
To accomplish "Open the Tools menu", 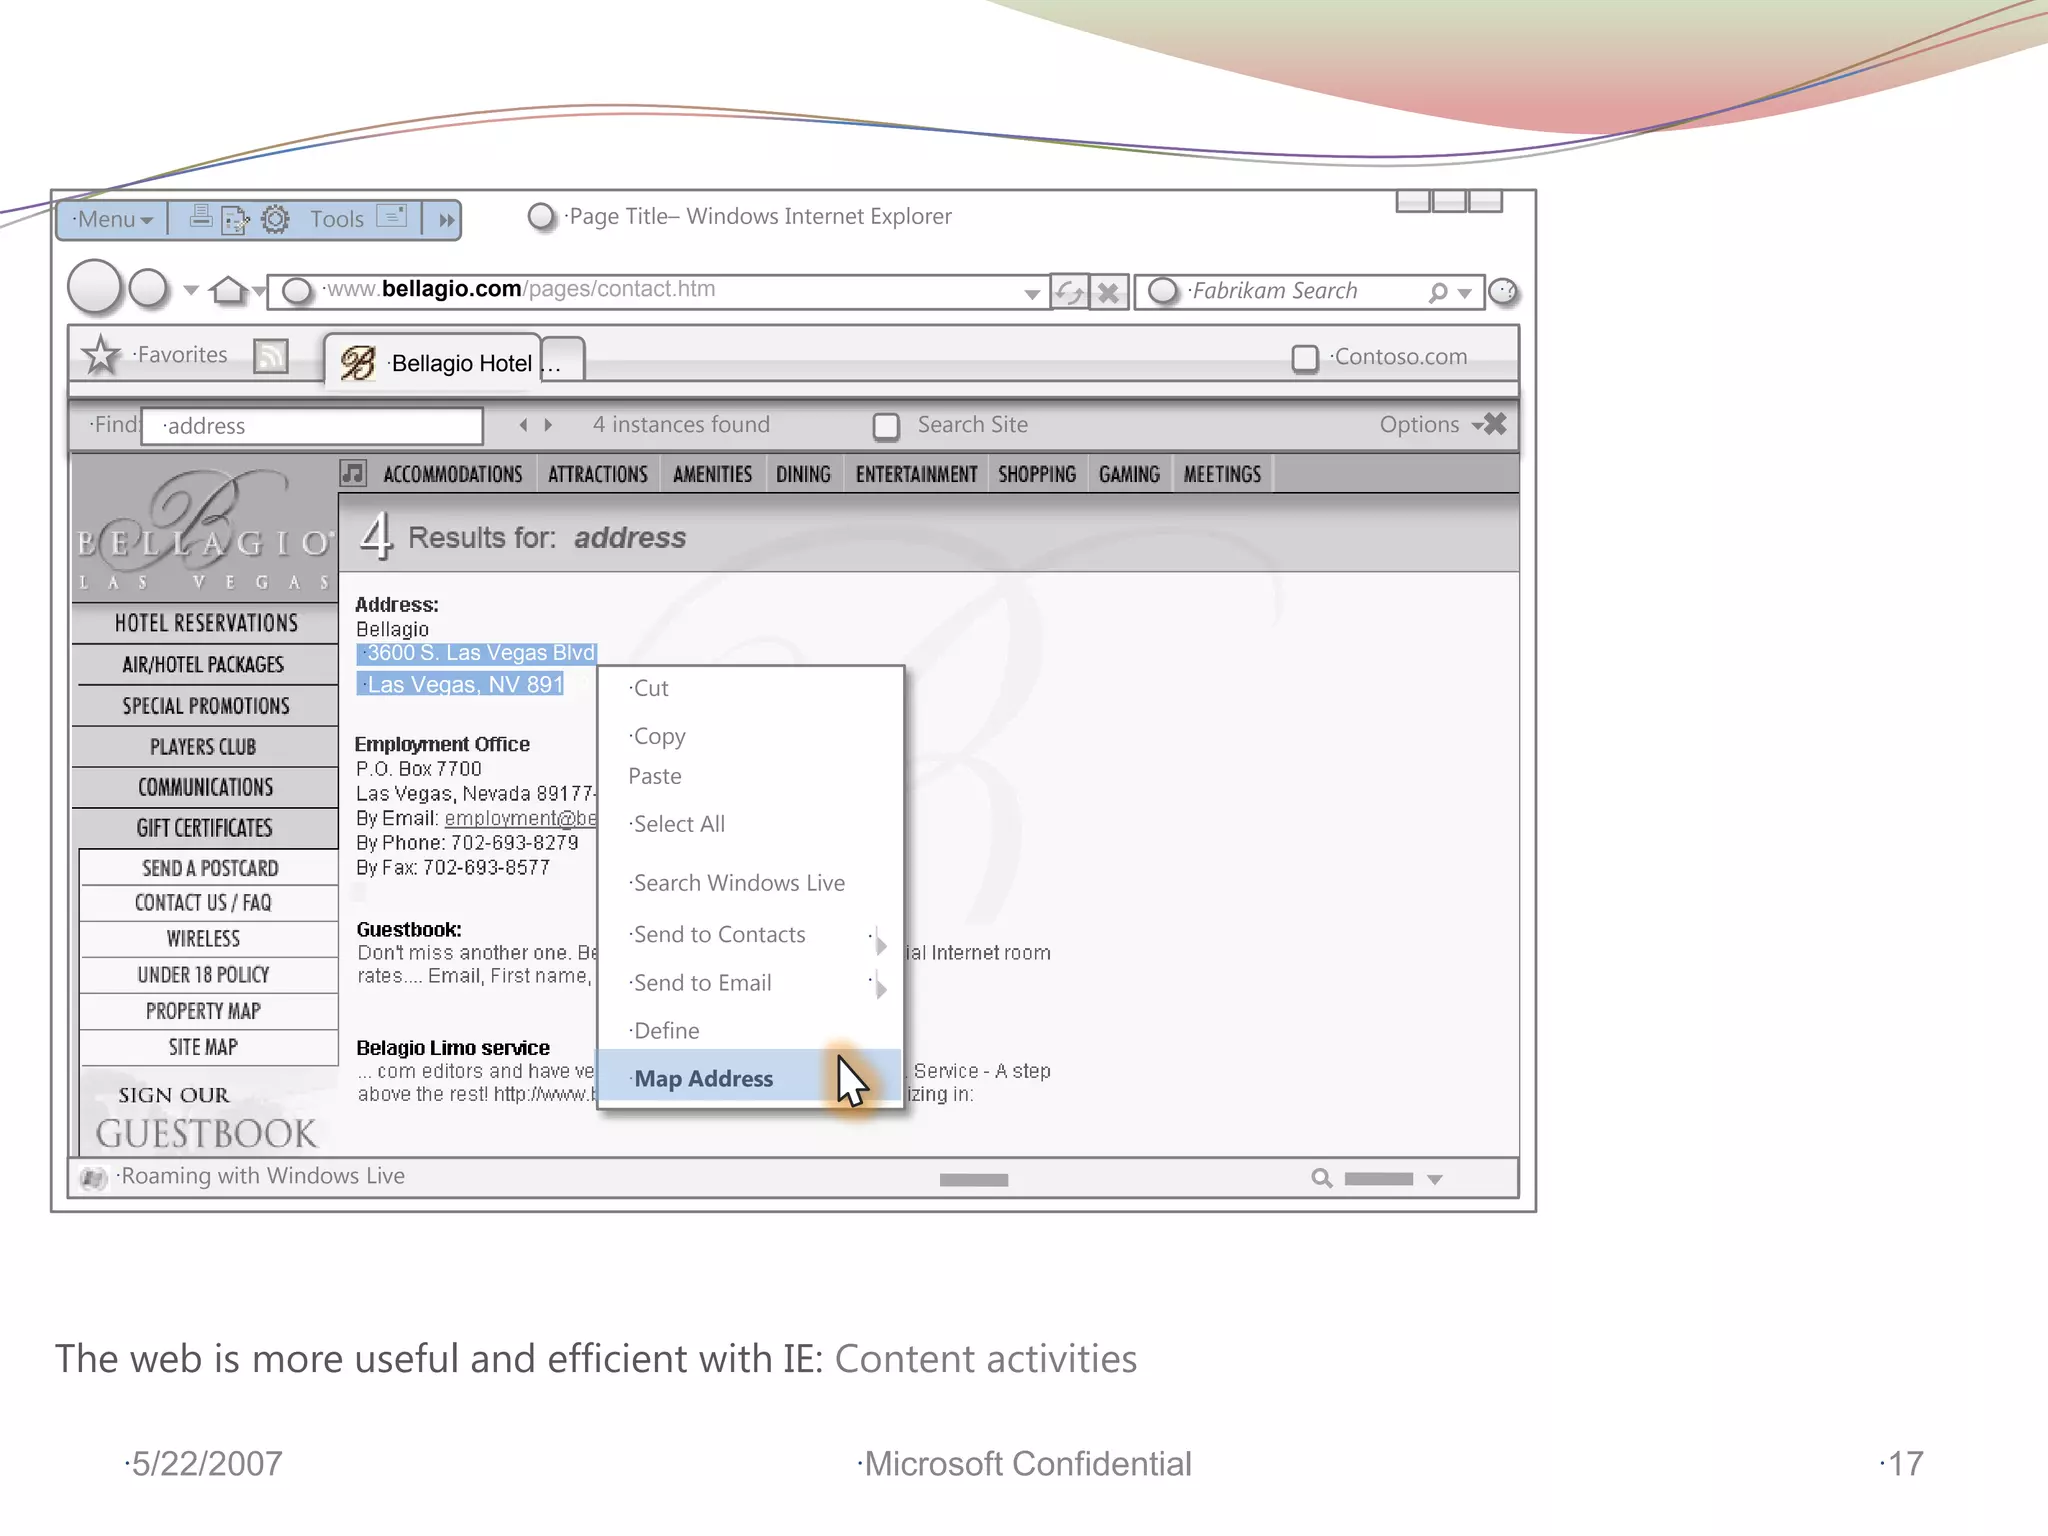I will click(336, 219).
